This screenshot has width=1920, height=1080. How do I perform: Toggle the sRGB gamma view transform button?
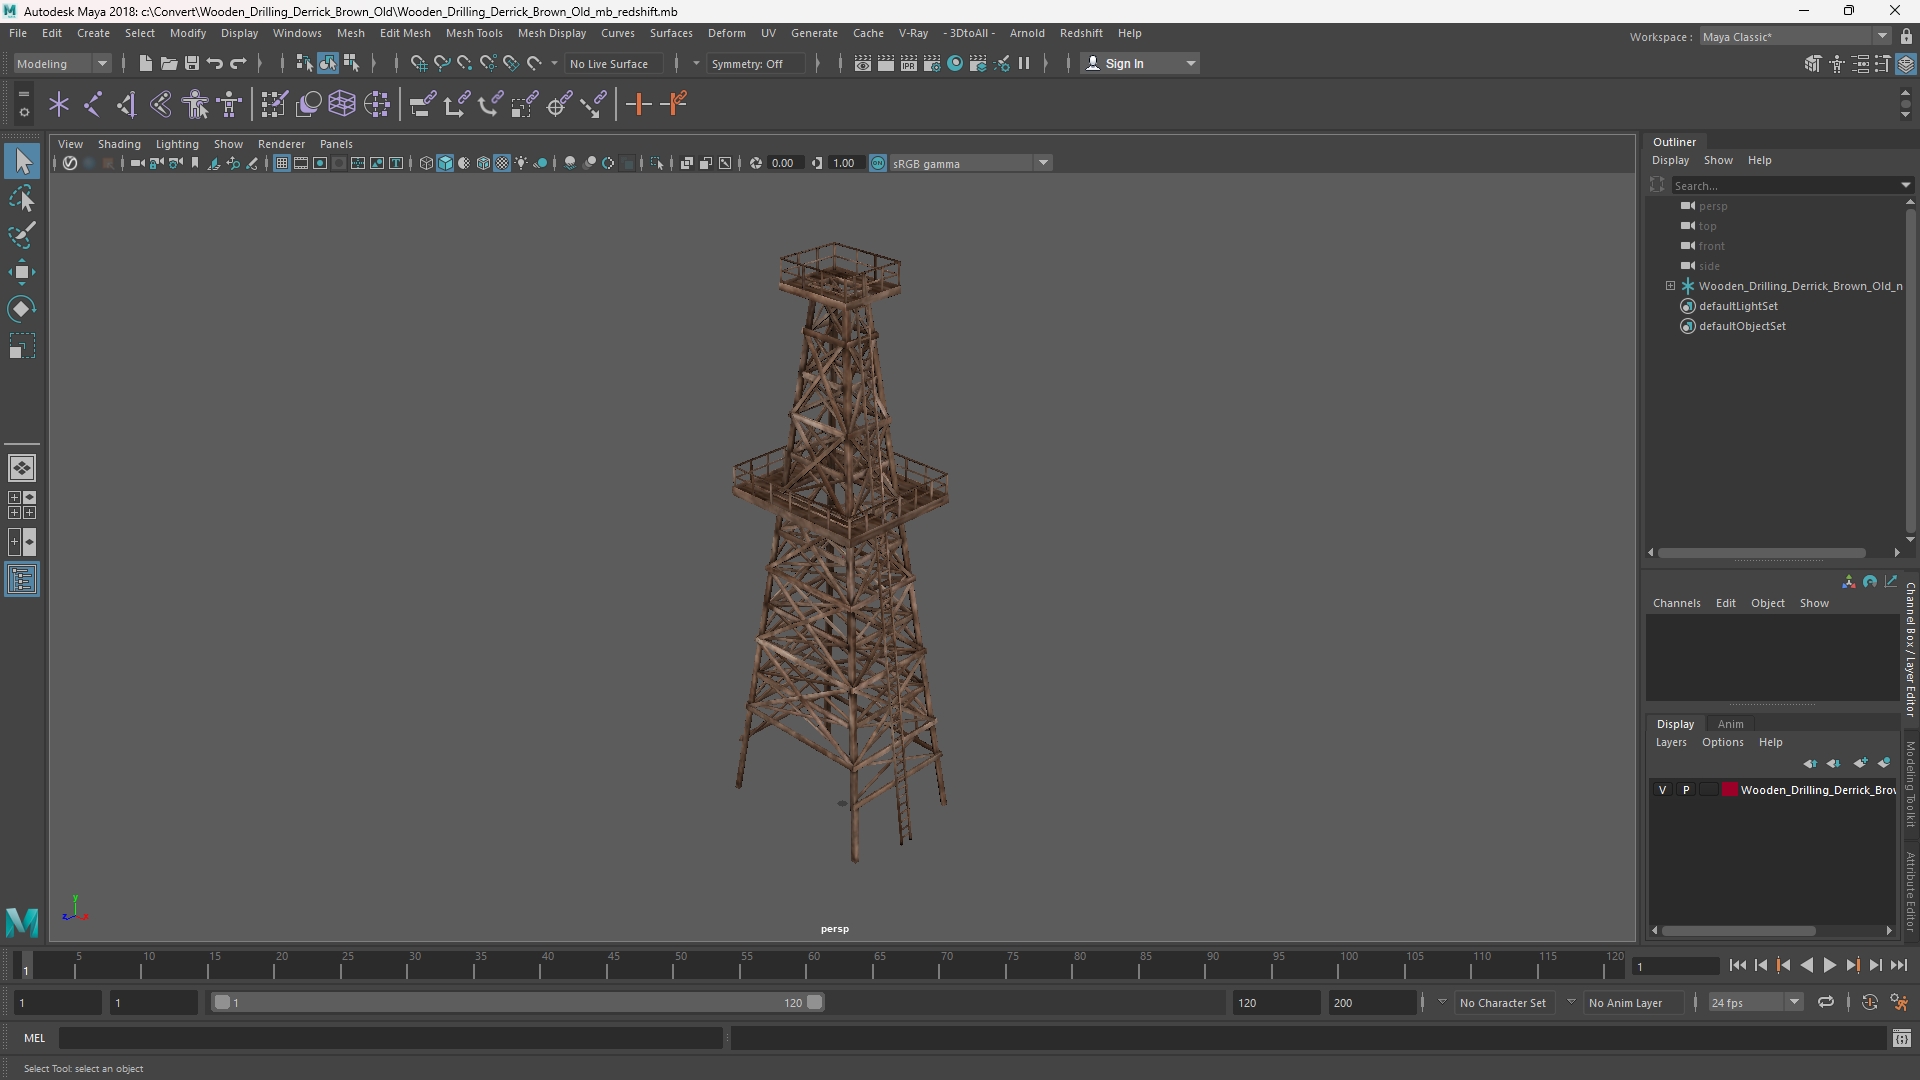[877, 163]
